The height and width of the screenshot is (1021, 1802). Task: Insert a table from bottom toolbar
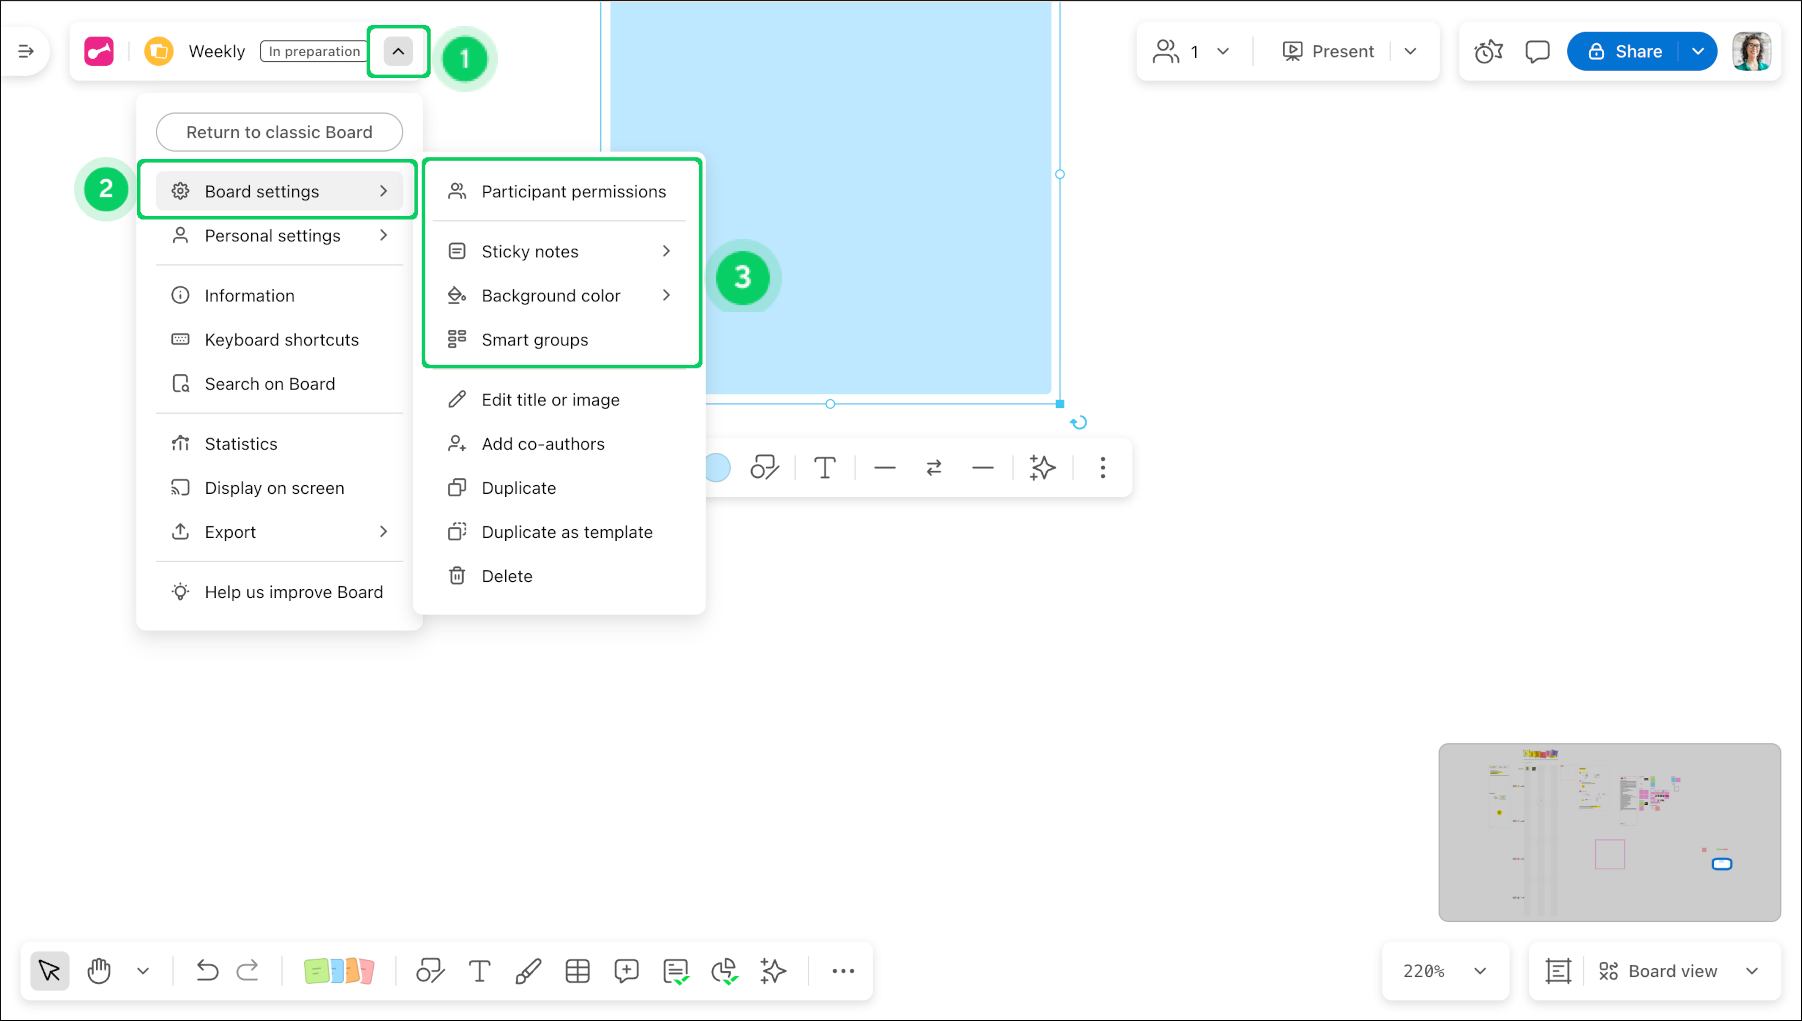578,971
